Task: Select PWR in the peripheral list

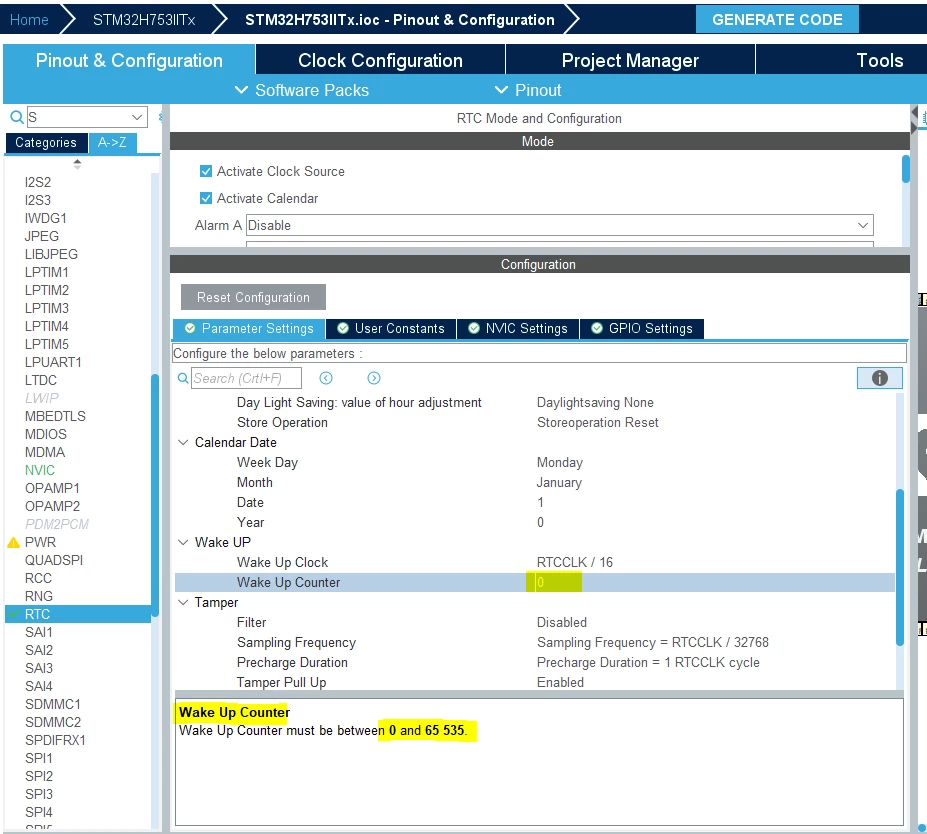Action: pos(40,543)
